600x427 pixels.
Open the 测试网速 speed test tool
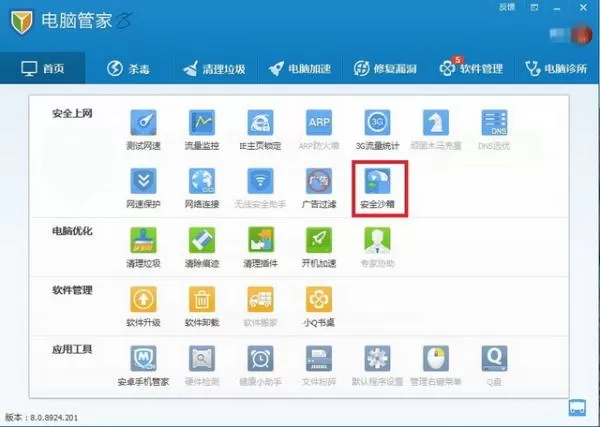pyautogui.click(x=143, y=123)
